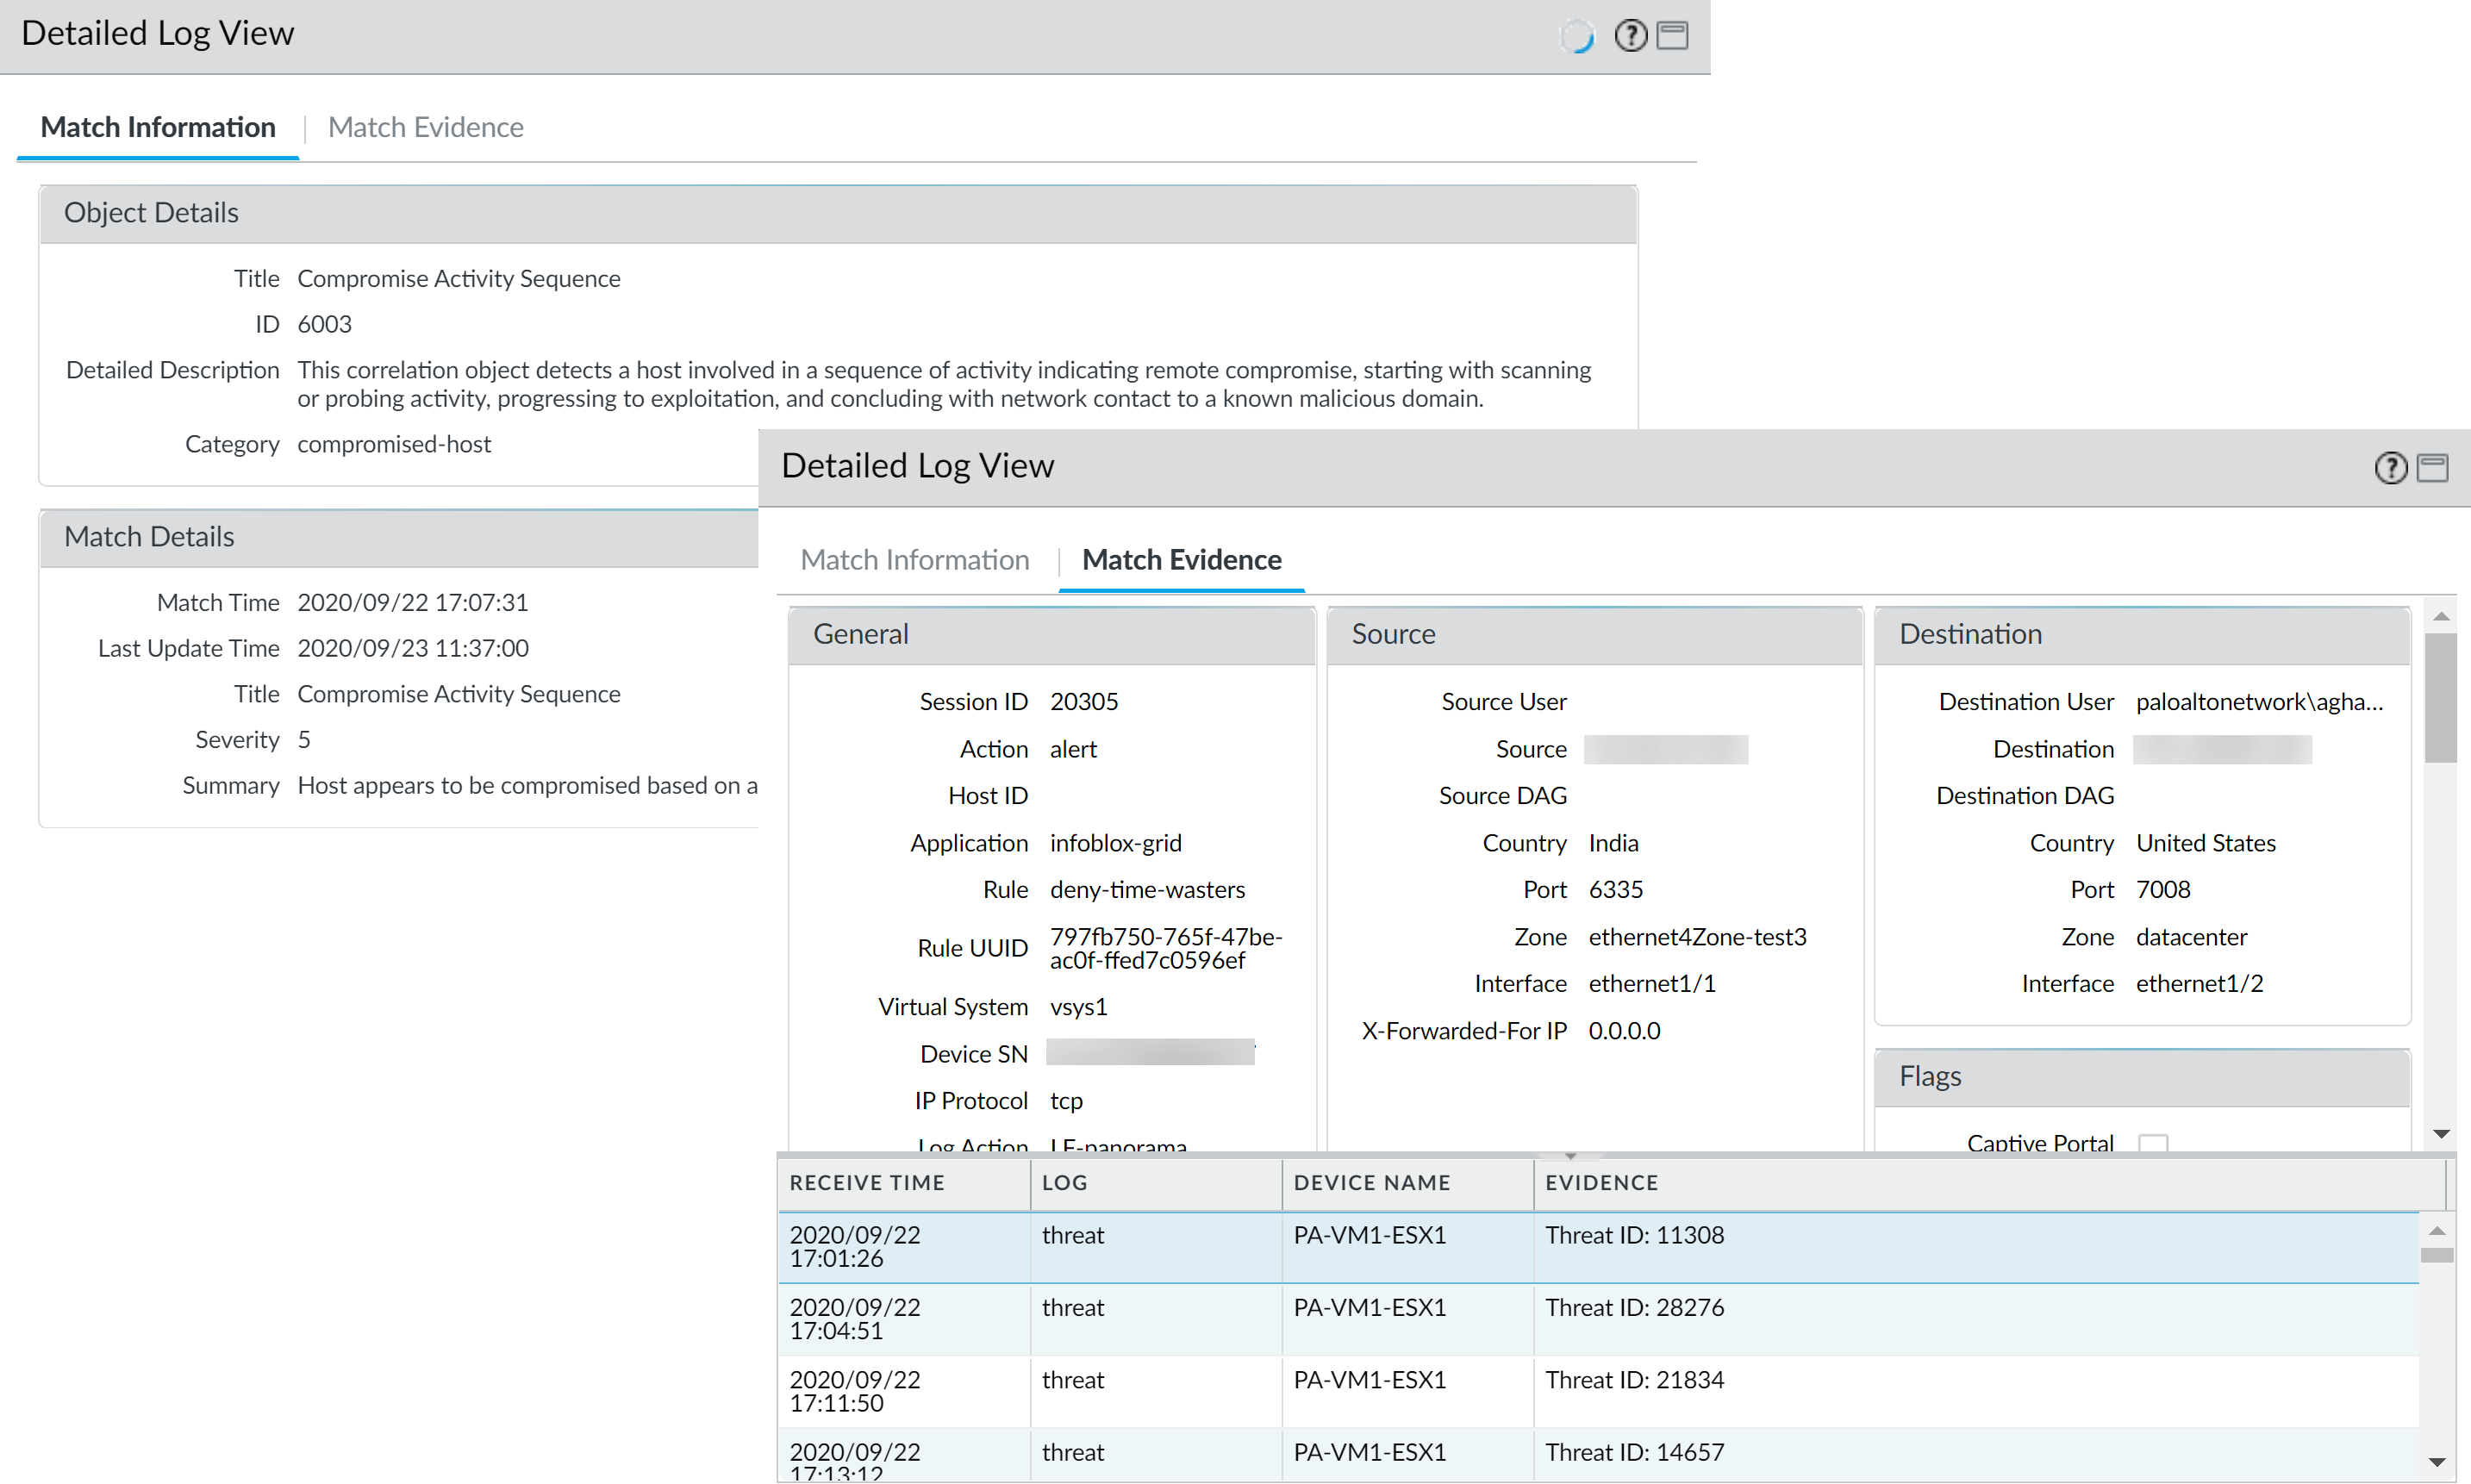Click scroll-down arrow of evidence table
2471x1484 pixels.
2437,1462
